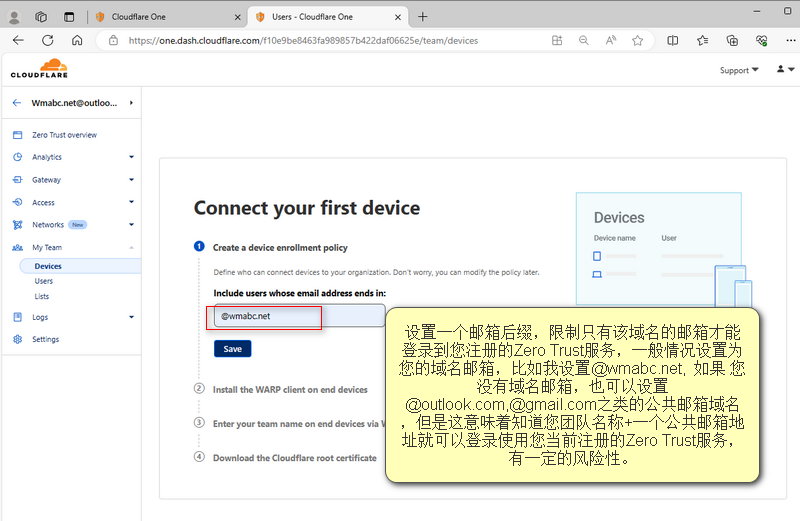Save the device enrollment policy

233,349
